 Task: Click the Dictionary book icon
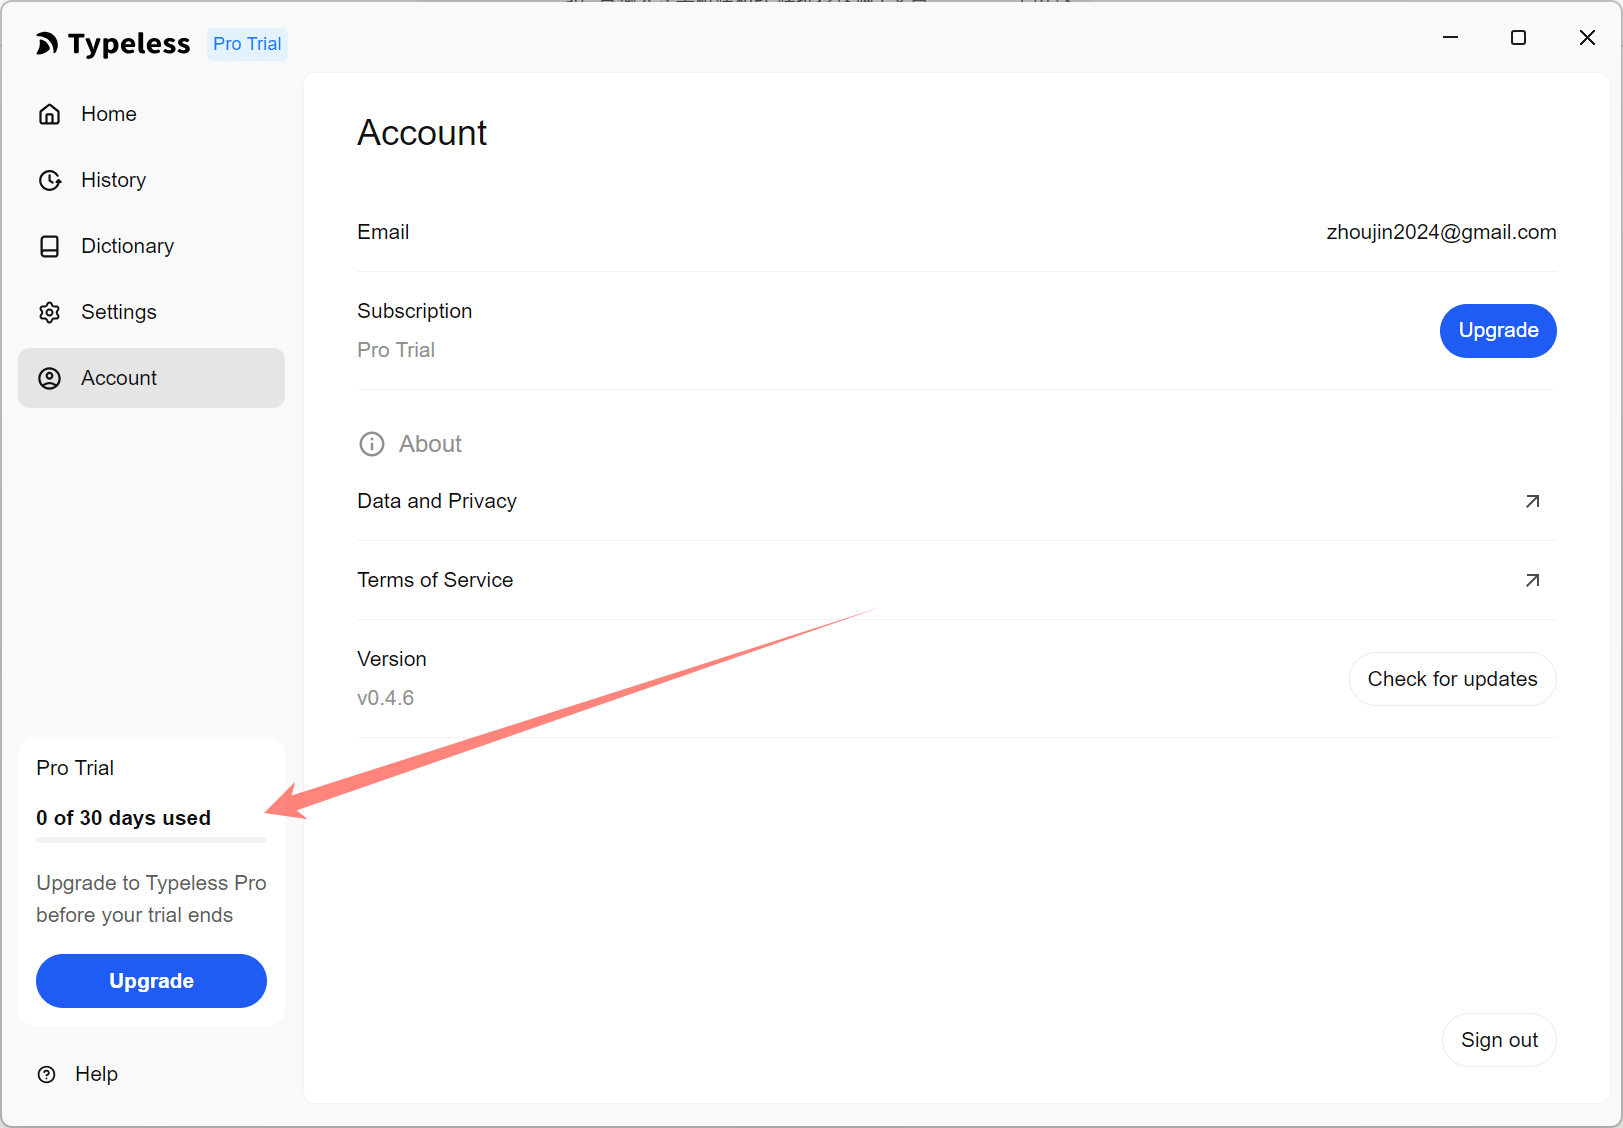tap(50, 246)
